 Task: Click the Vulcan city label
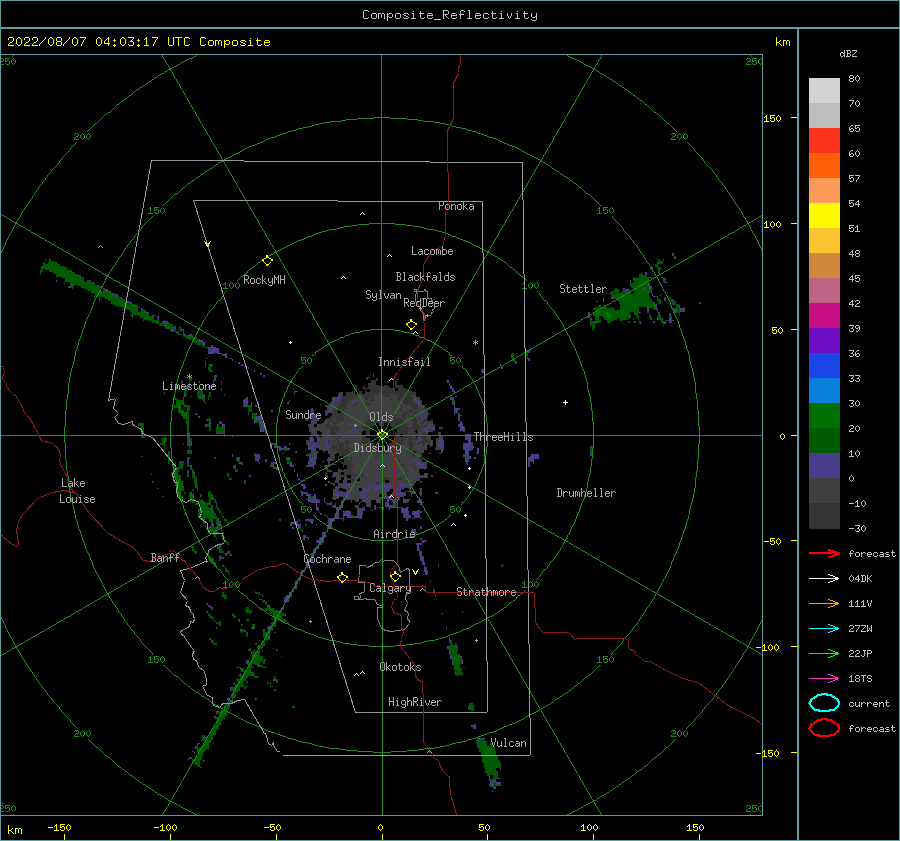point(509,743)
